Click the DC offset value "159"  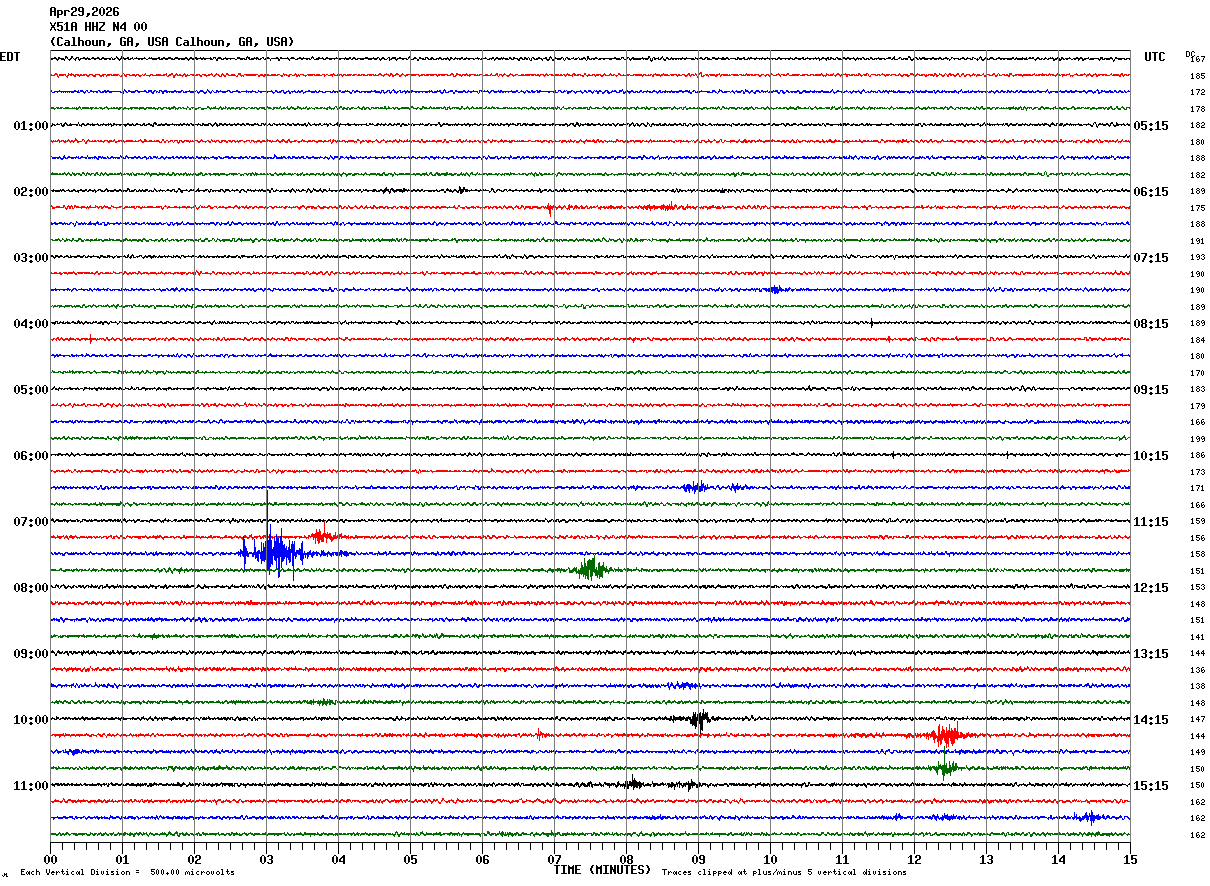click(1197, 521)
